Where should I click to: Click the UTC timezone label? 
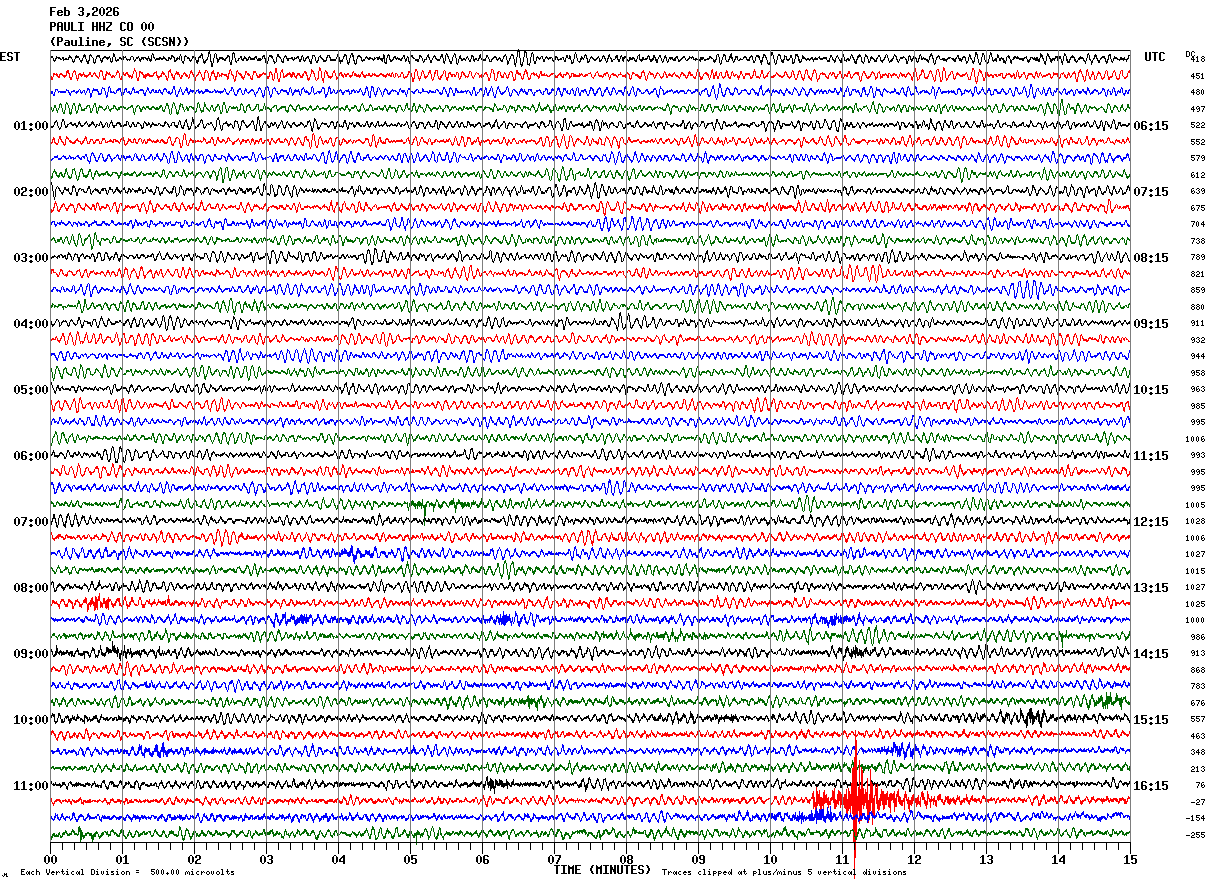[1155, 57]
